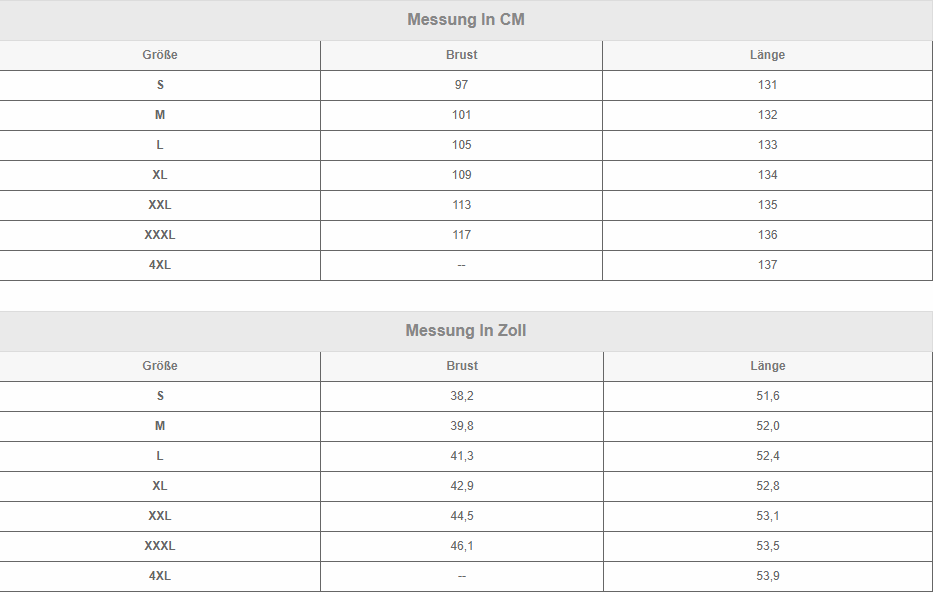Select the Brust value 41,3 for size L
This screenshot has width=933, height=593.
point(462,456)
